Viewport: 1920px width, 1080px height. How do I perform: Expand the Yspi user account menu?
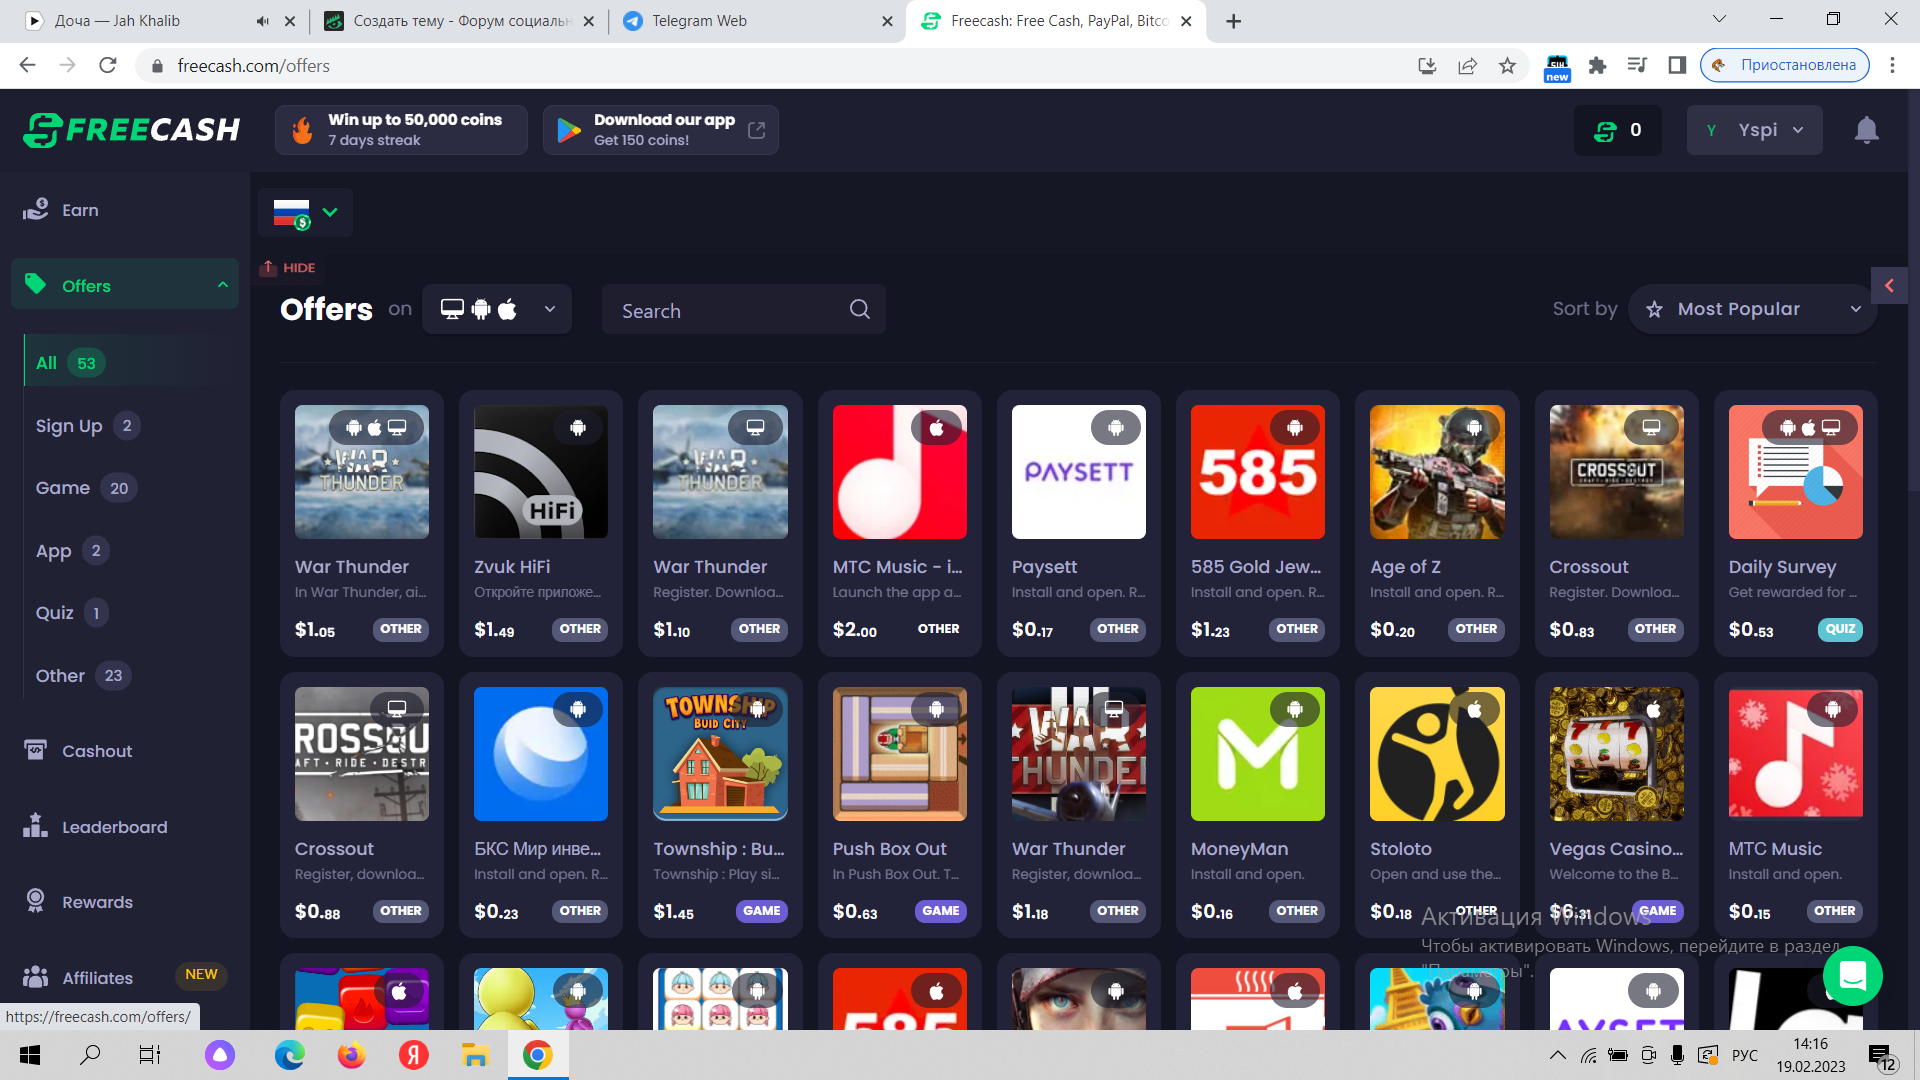(x=1754, y=130)
